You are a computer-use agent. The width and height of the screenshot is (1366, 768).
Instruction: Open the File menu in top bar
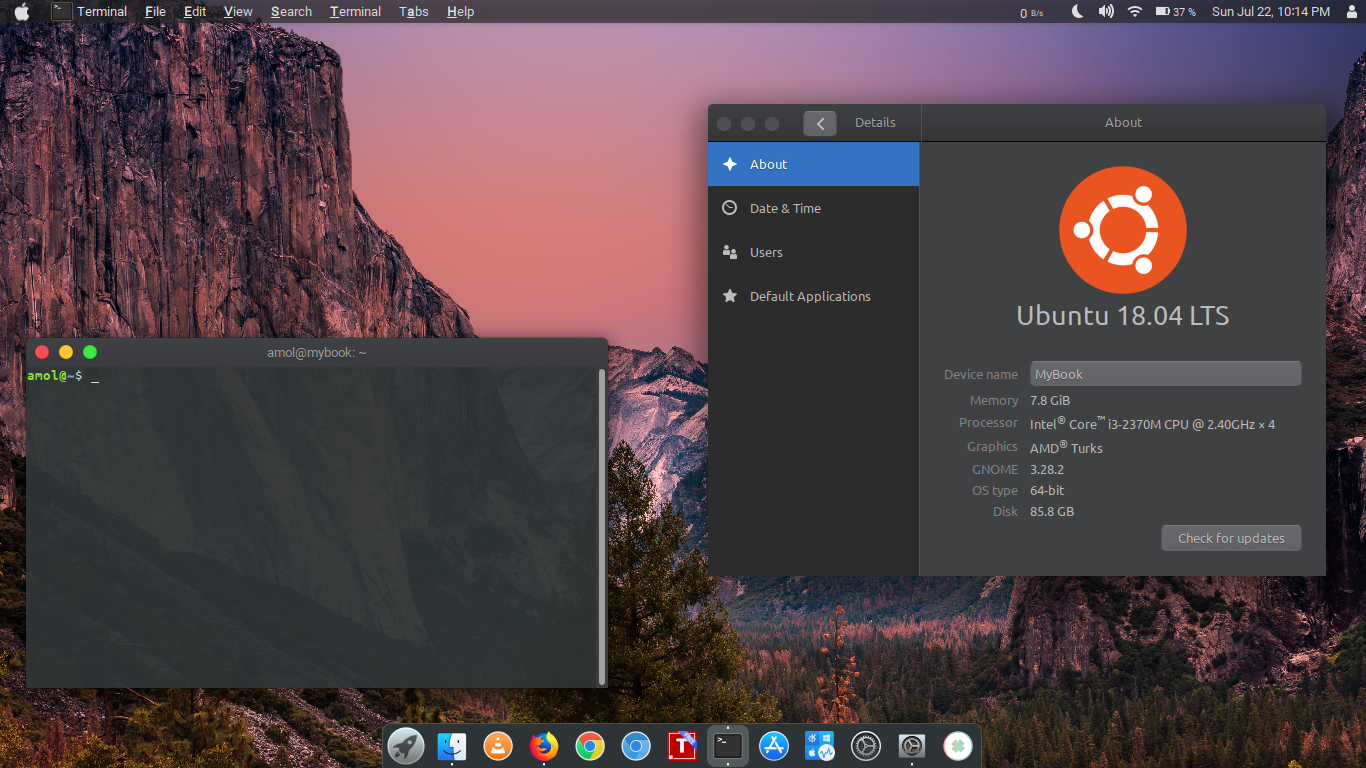coord(155,12)
